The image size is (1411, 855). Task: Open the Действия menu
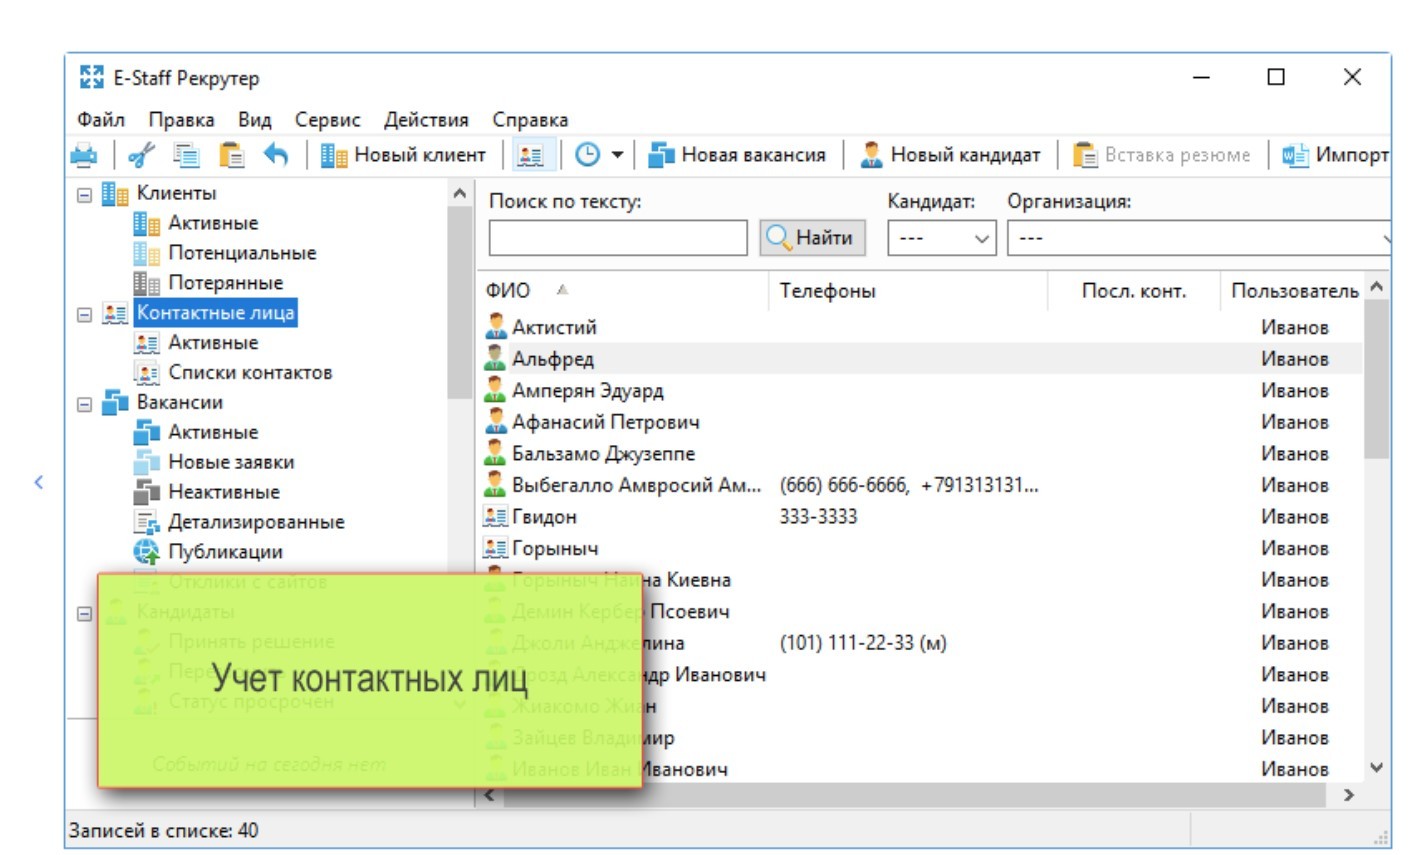coord(426,120)
